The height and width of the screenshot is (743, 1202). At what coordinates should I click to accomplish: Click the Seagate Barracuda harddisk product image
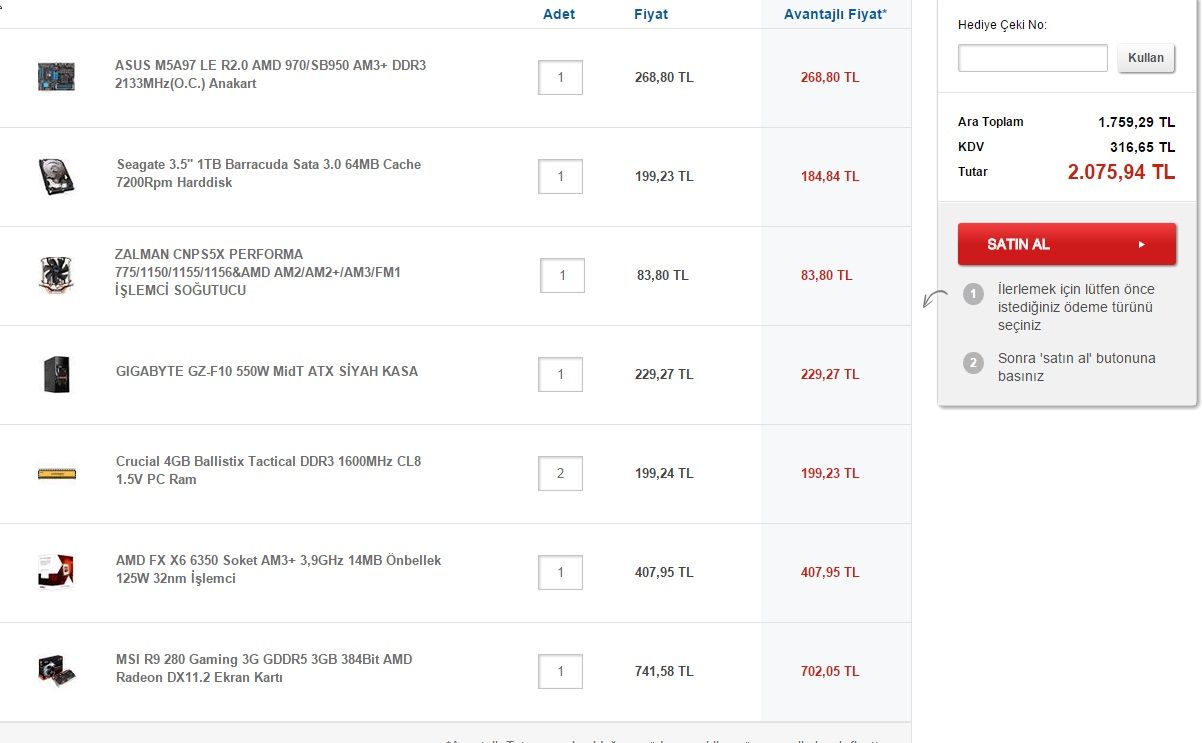coord(56,176)
